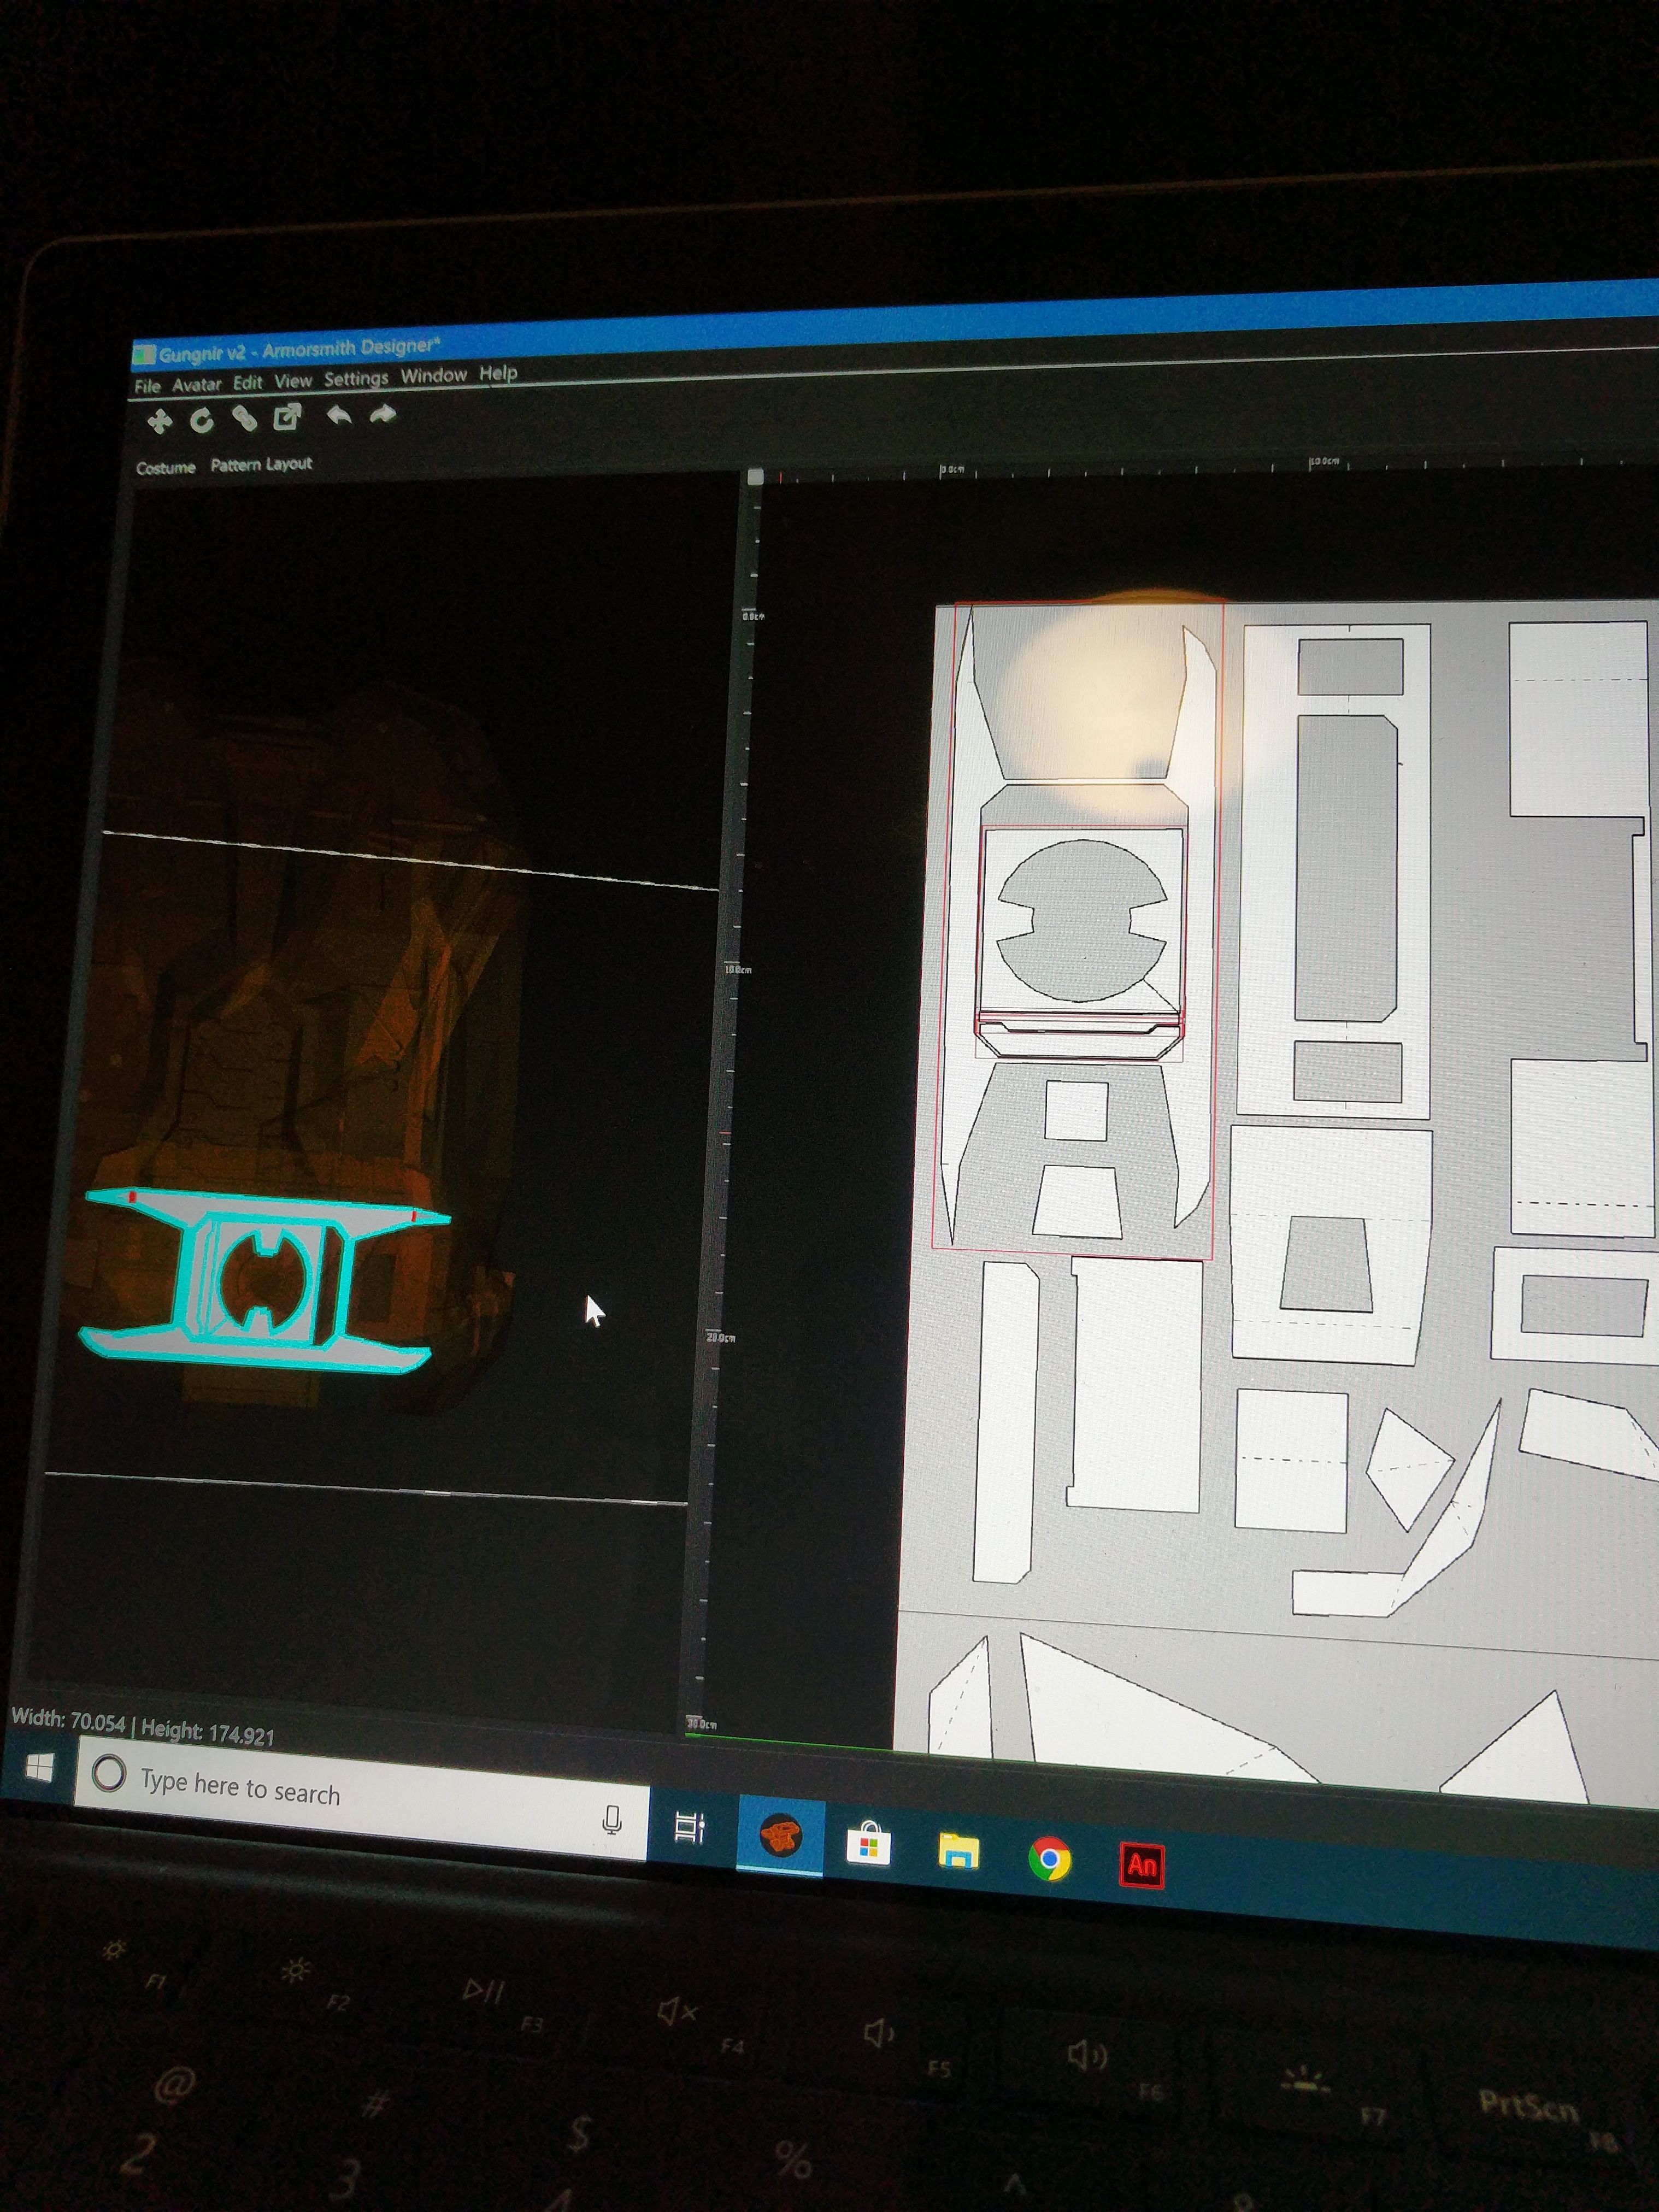
Task: Open the Task View taskbar icon
Action: pos(689,1827)
